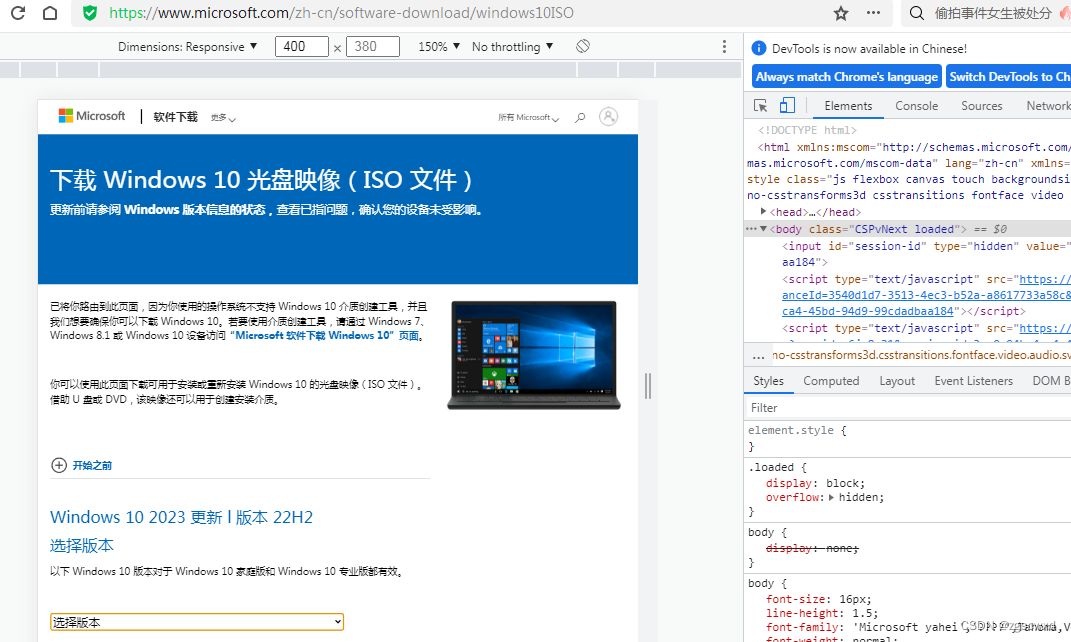Click the browser search box text
Screen dimensions: 1071x642
pyautogui.click(x=992, y=13)
